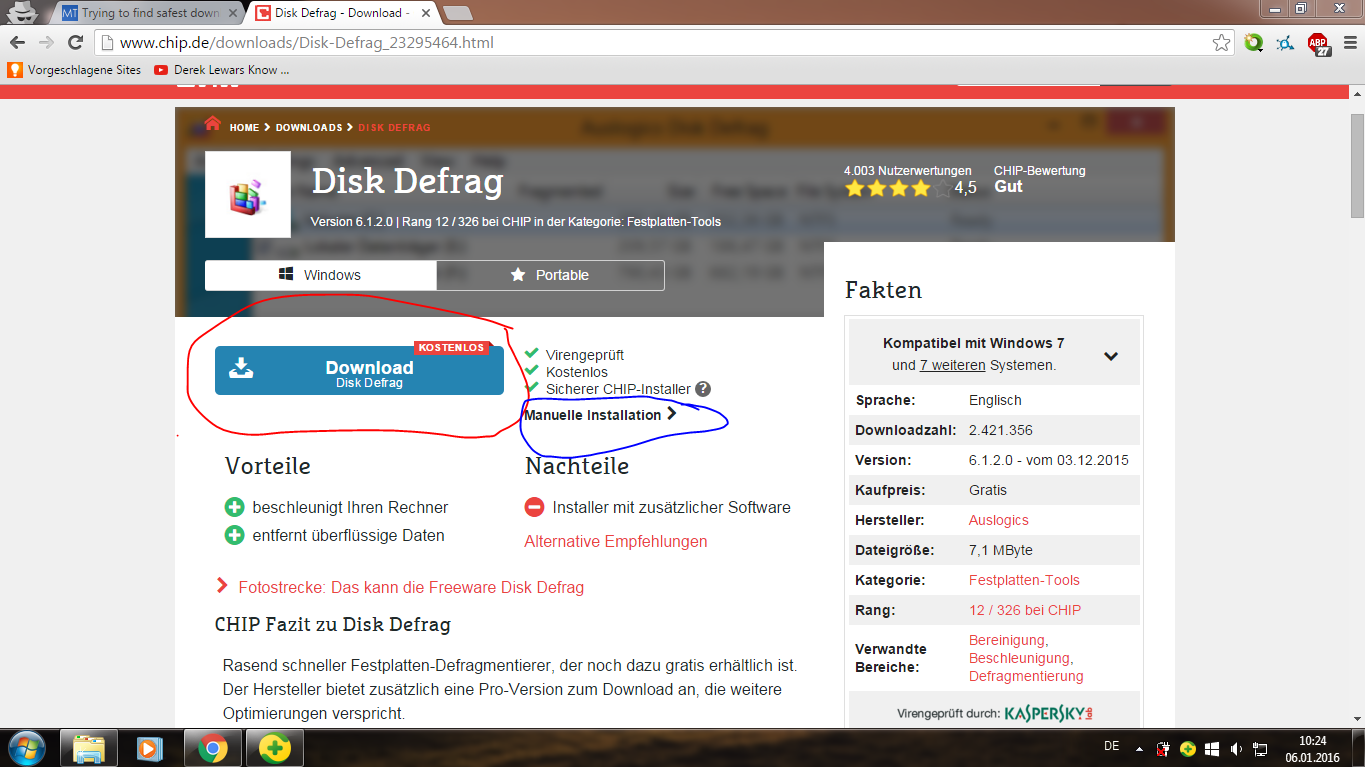The width and height of the screenshot is (1365, 767).
Task: Click the download count '2.421.356'
Action: pos(1001,430)
